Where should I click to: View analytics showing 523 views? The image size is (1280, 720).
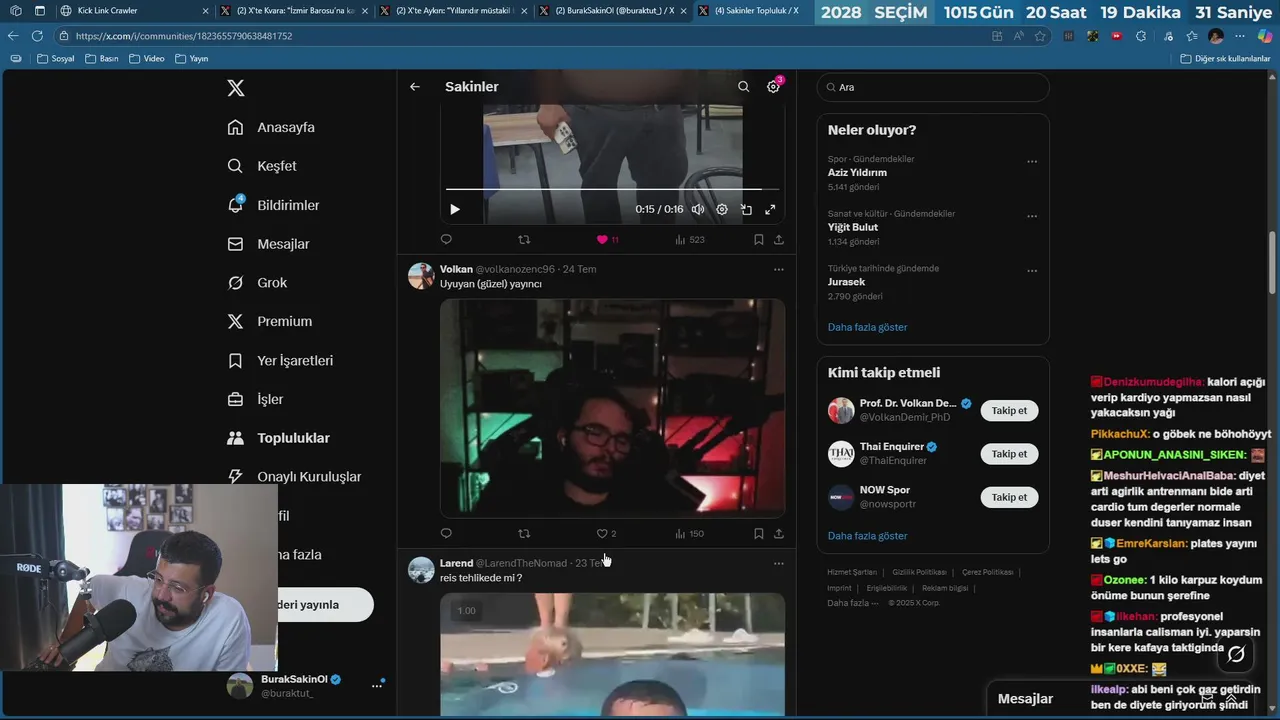coord(689,239)
